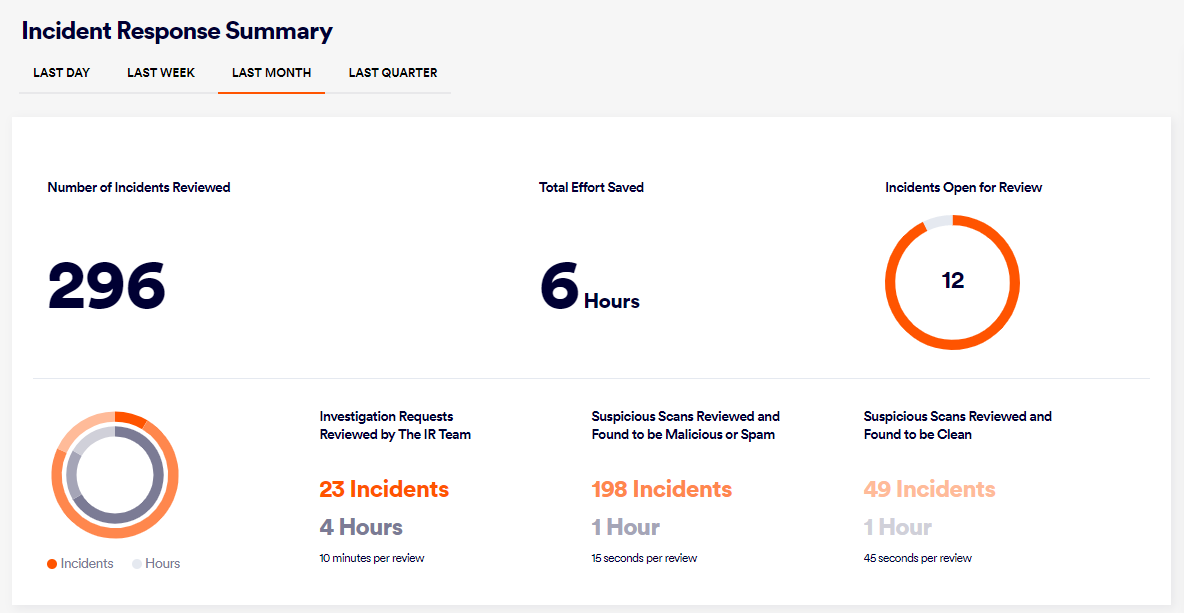Click the 10 minutes per review text
Image resolution: width=1184 pixels, height=613 pixels.
[372, 558]
